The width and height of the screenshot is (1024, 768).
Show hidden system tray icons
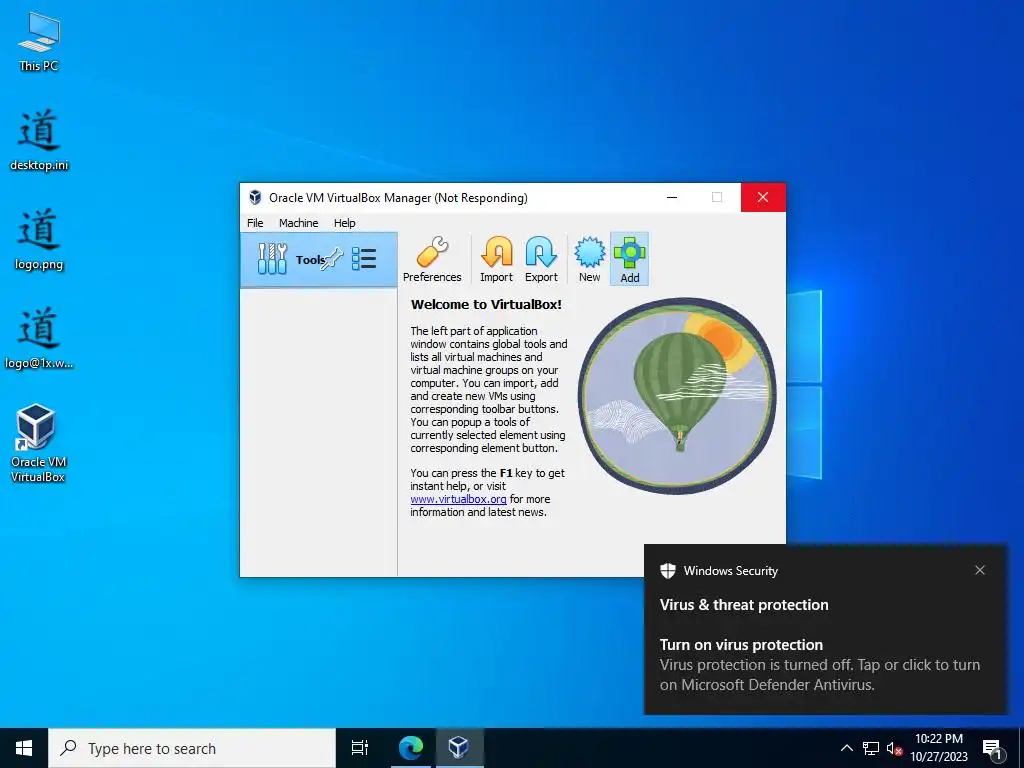[x=846, y=748]
